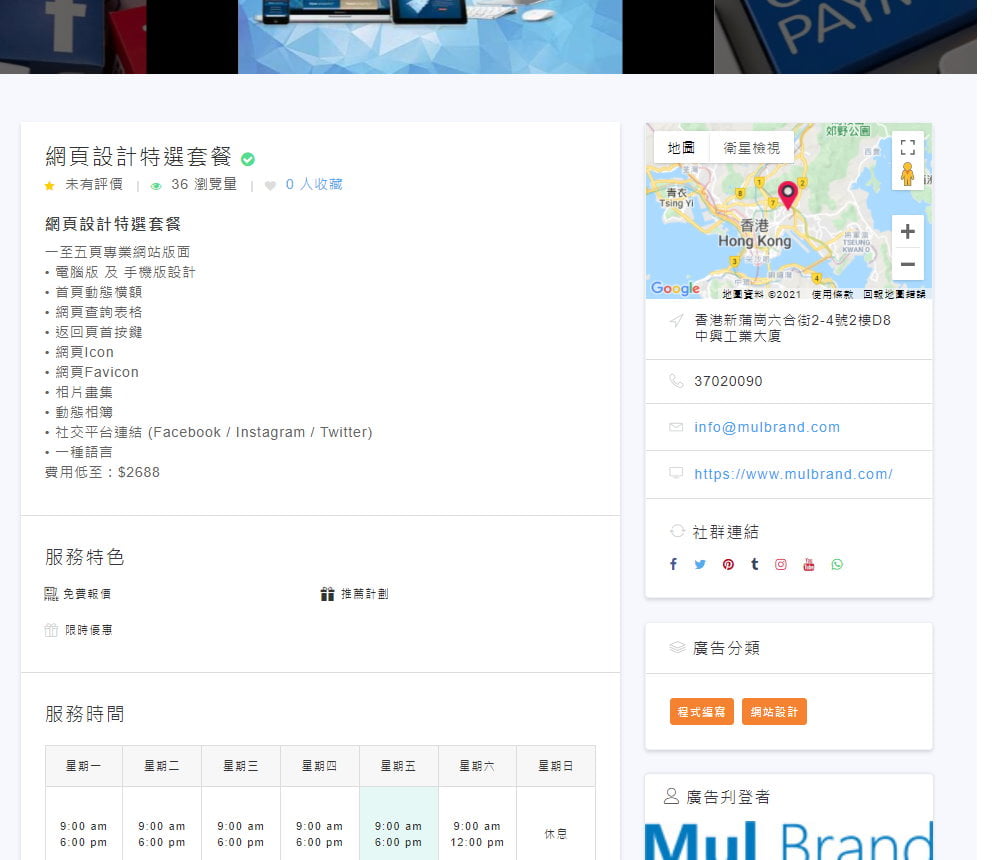Click the 費用低至：$2688 price text
Image resolution: width=1007 pixels, height=860 pixels.
point(102,473)
